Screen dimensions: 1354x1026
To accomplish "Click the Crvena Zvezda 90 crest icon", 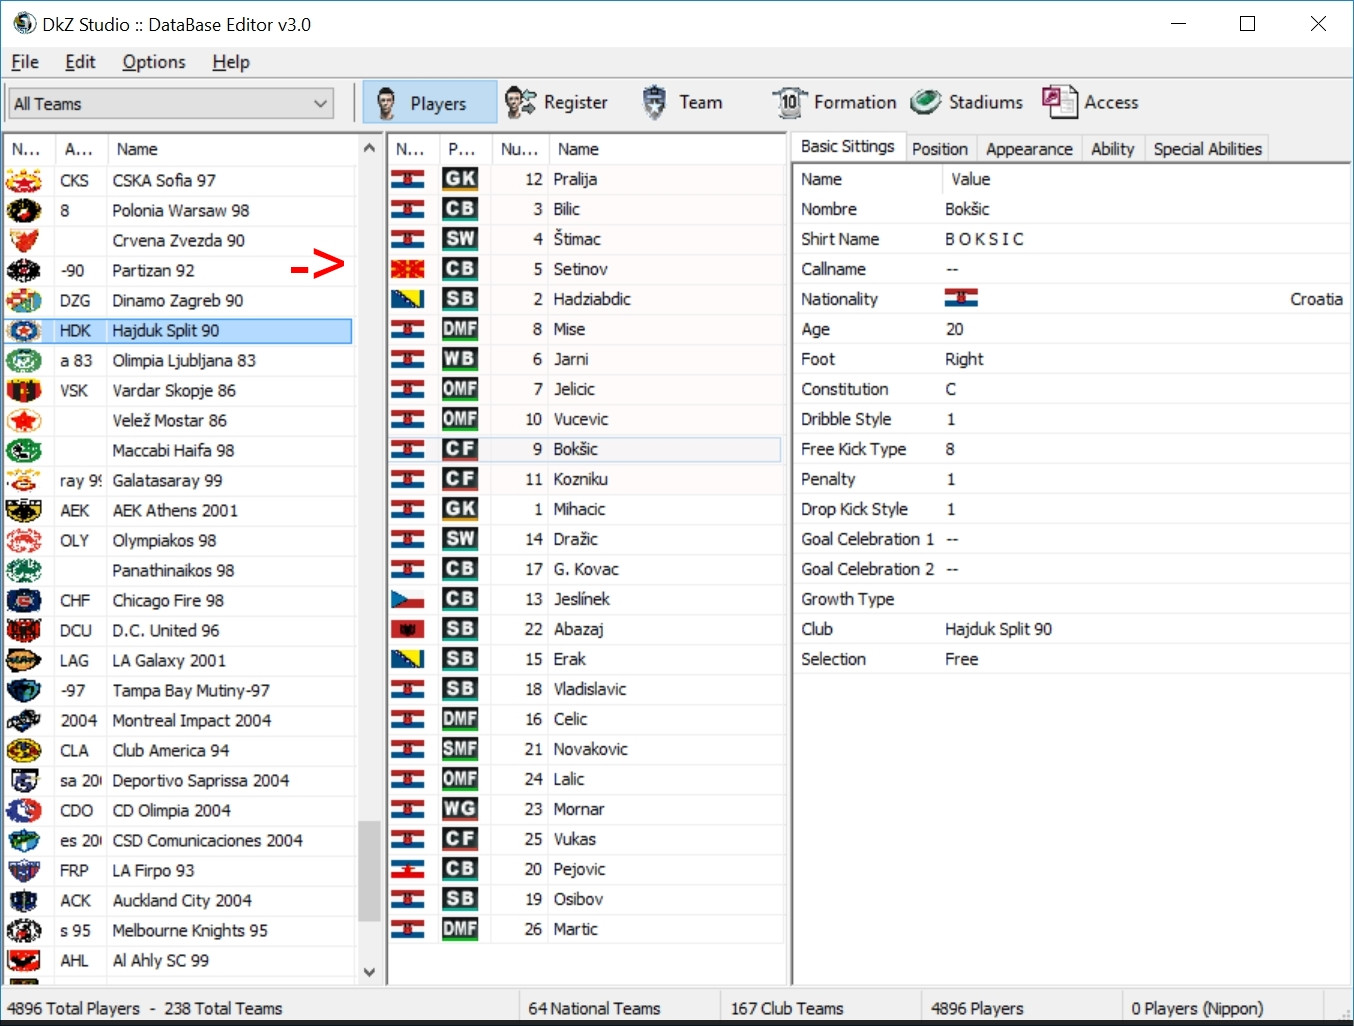I will pos(24,241).
